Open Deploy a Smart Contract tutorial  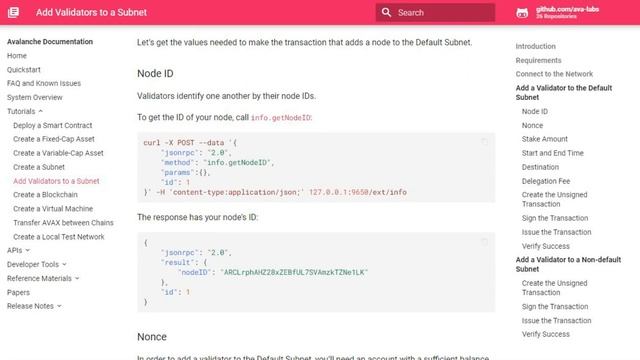coord(53,125)
